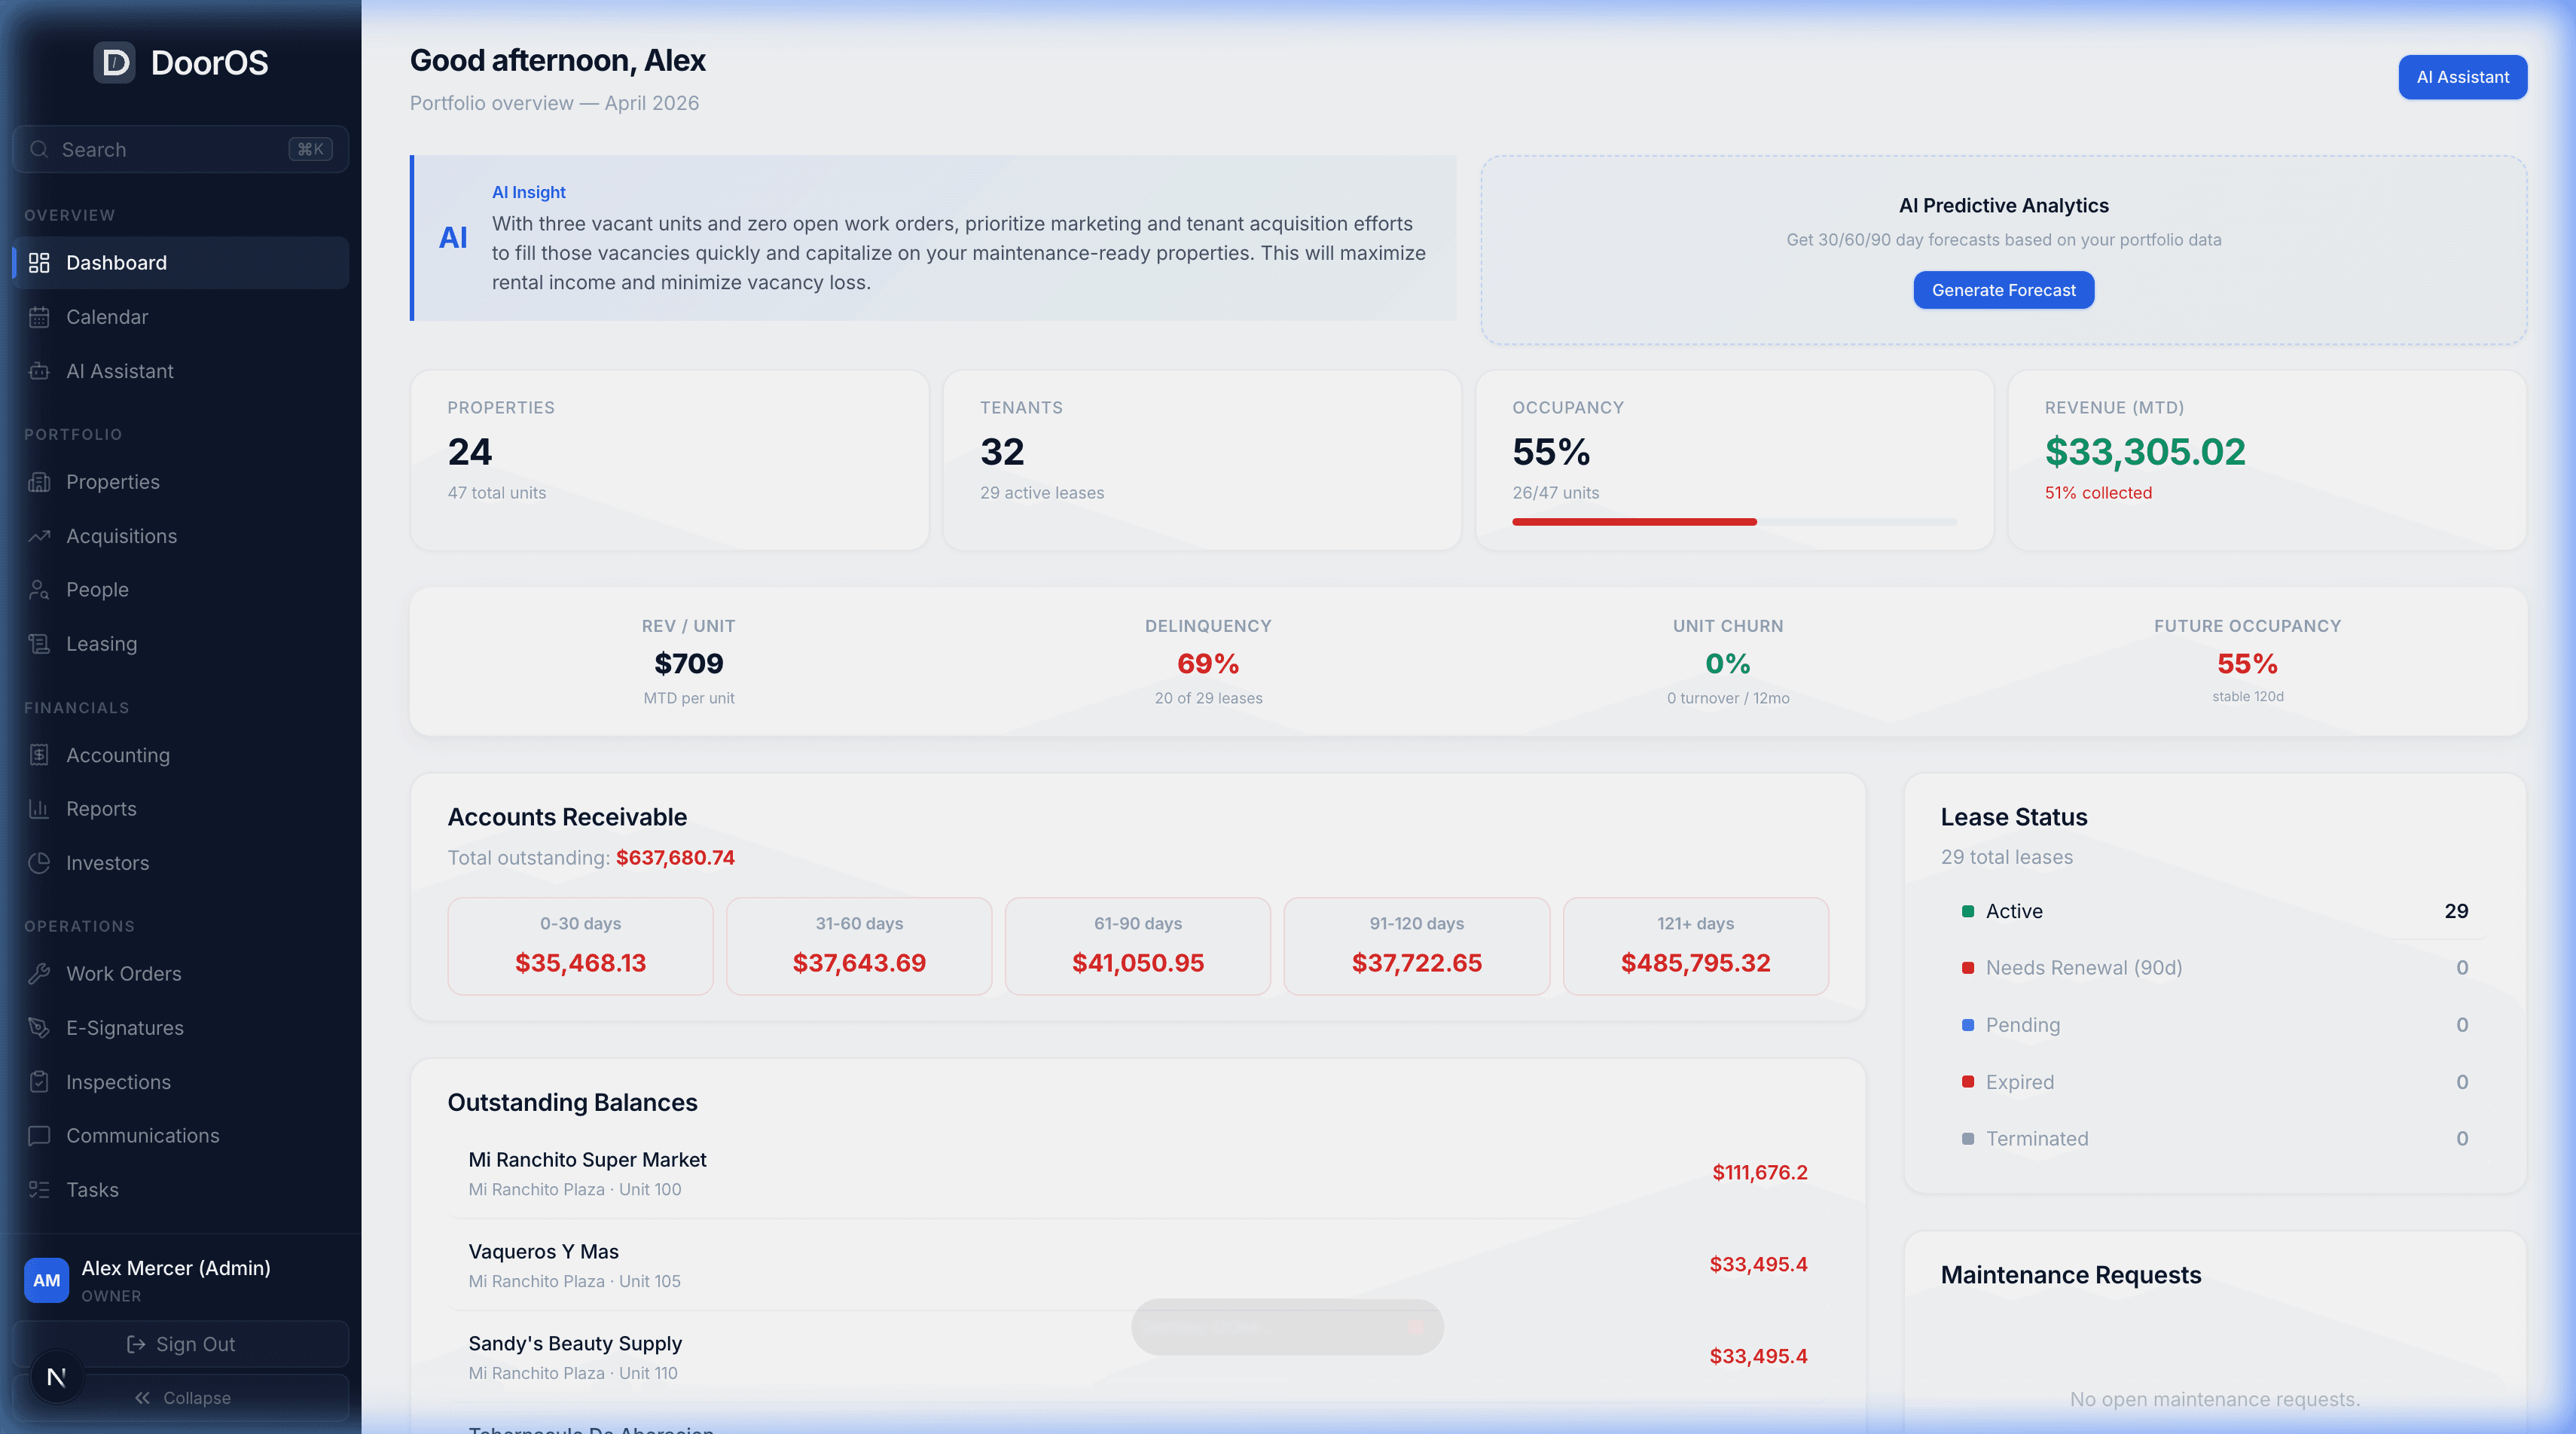Click the 61-90 days aging bucket
Image resolution: width=2576 pixels, height=1434 pixels.
click(1138, 946)
